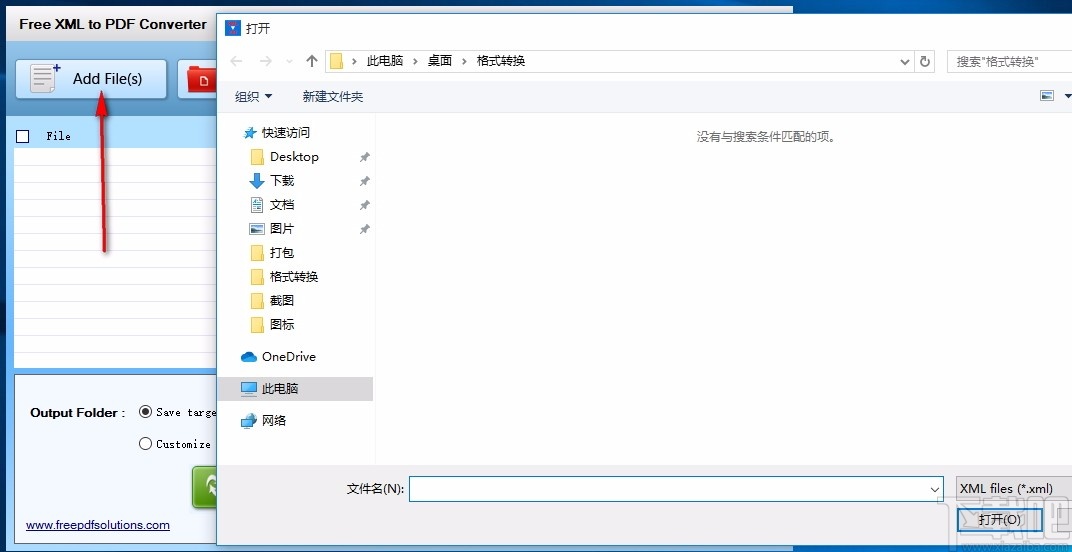Click the 打开(O) button
Viewport: 1072px width, 552px height.
pyautogui.click(x=1000, y=520)
